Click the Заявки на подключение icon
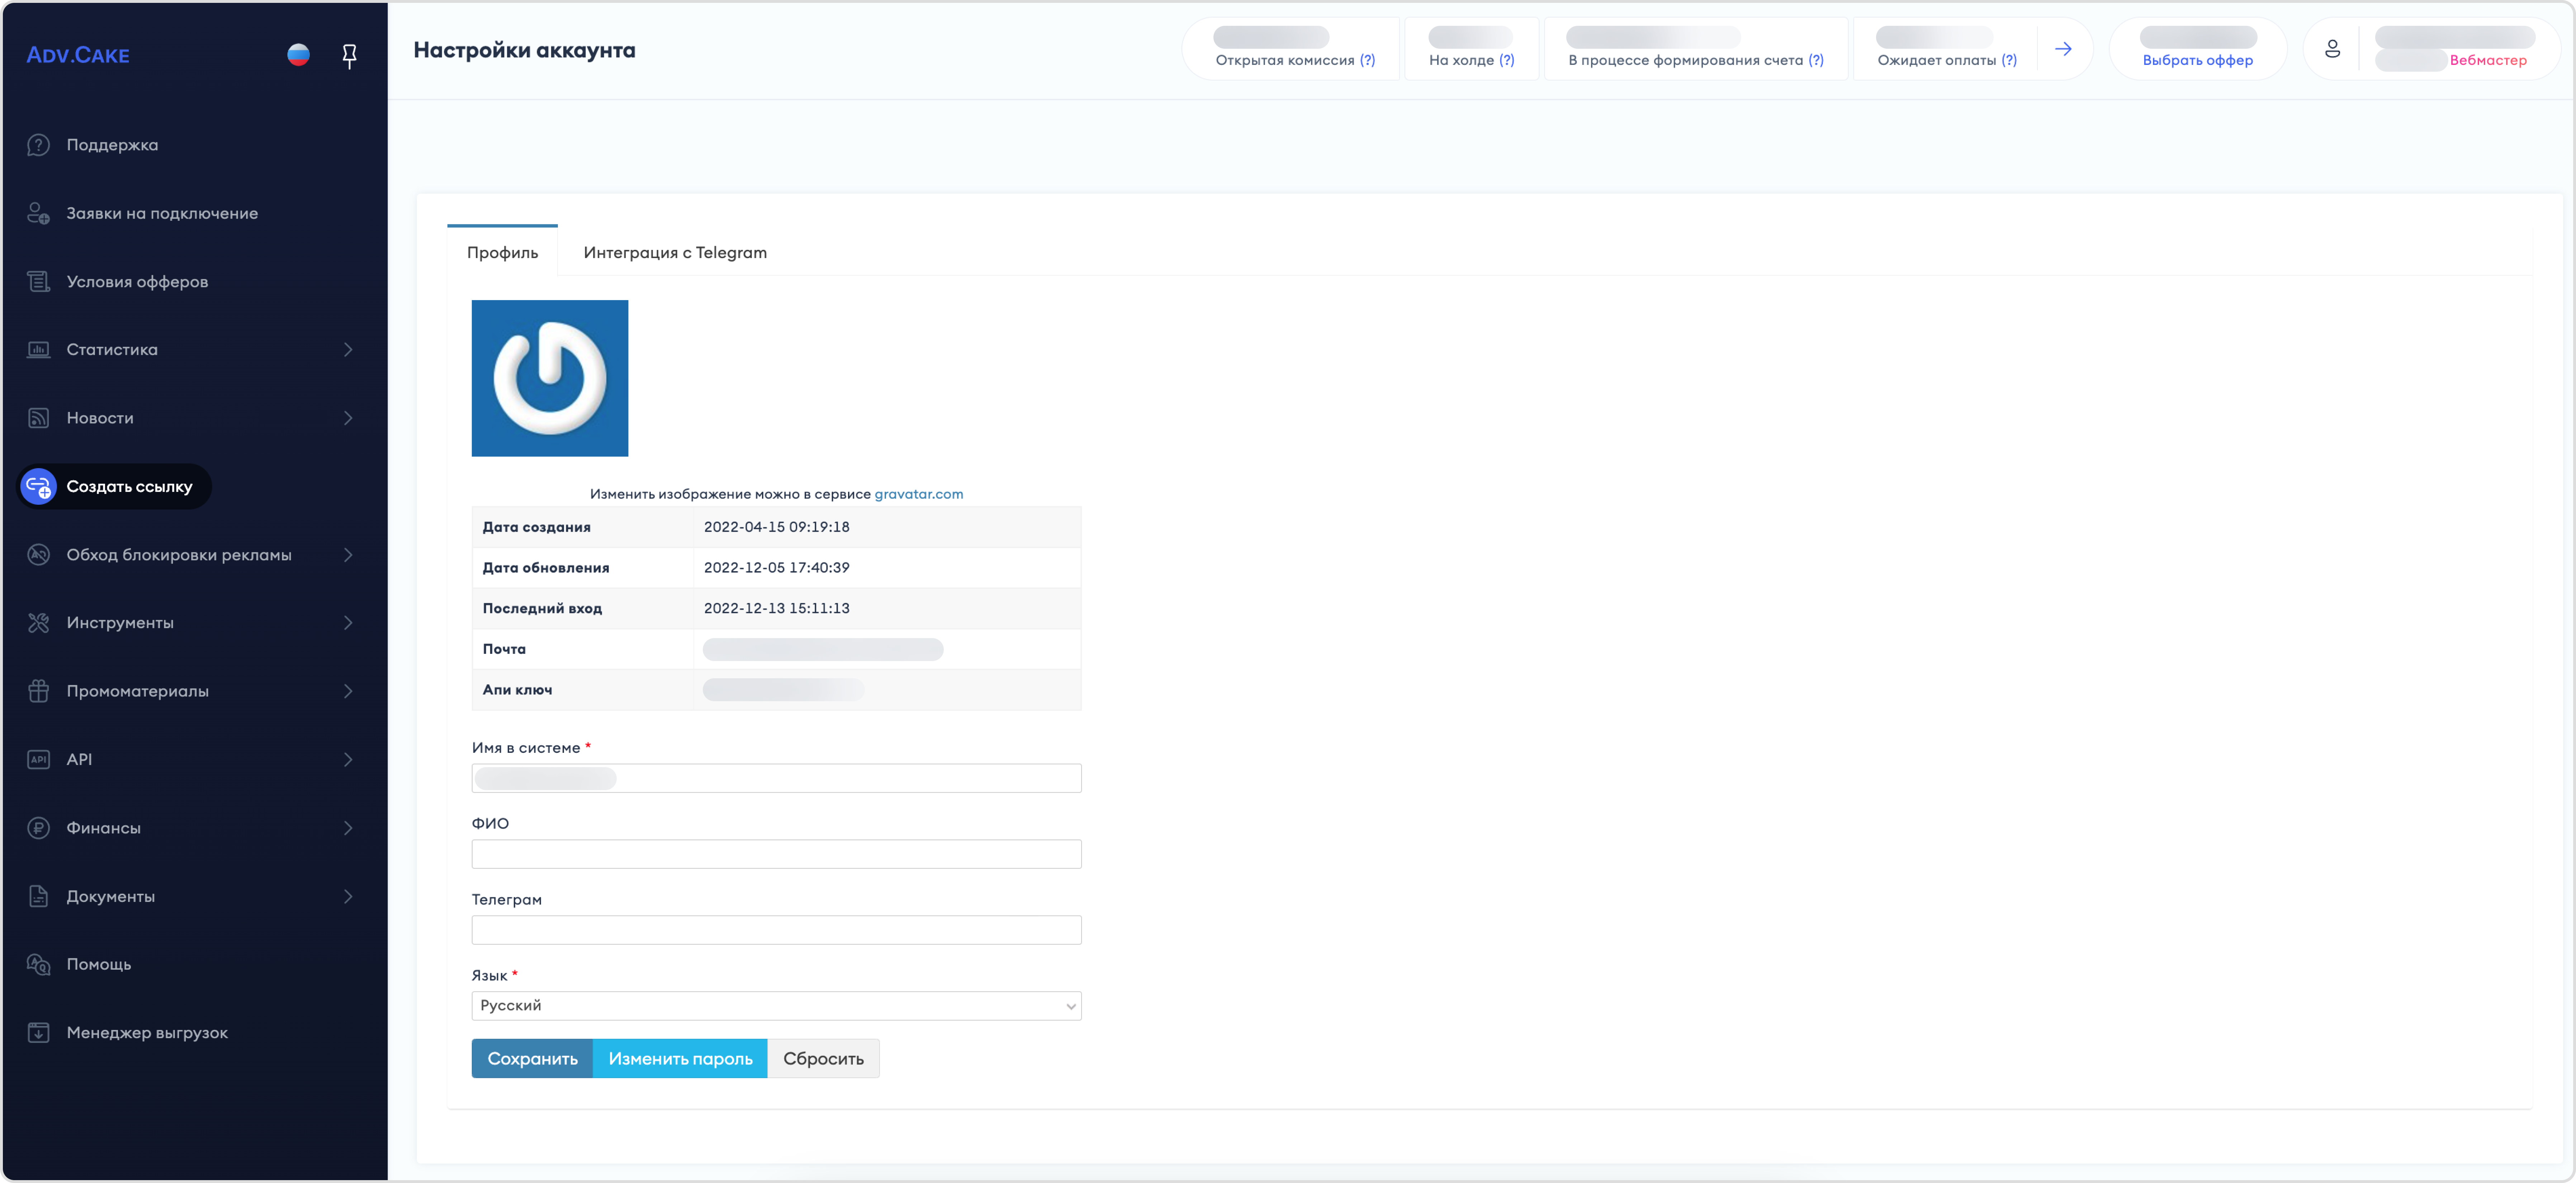 38,213
